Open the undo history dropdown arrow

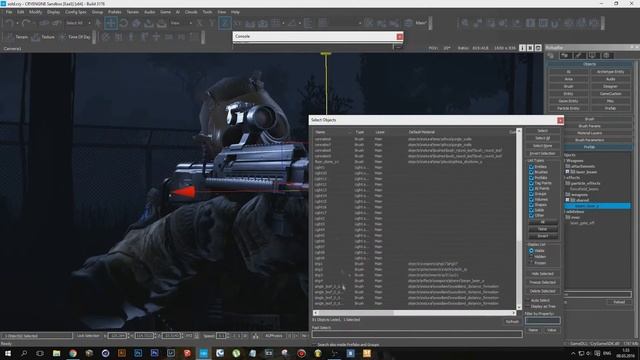coord(17,23)
